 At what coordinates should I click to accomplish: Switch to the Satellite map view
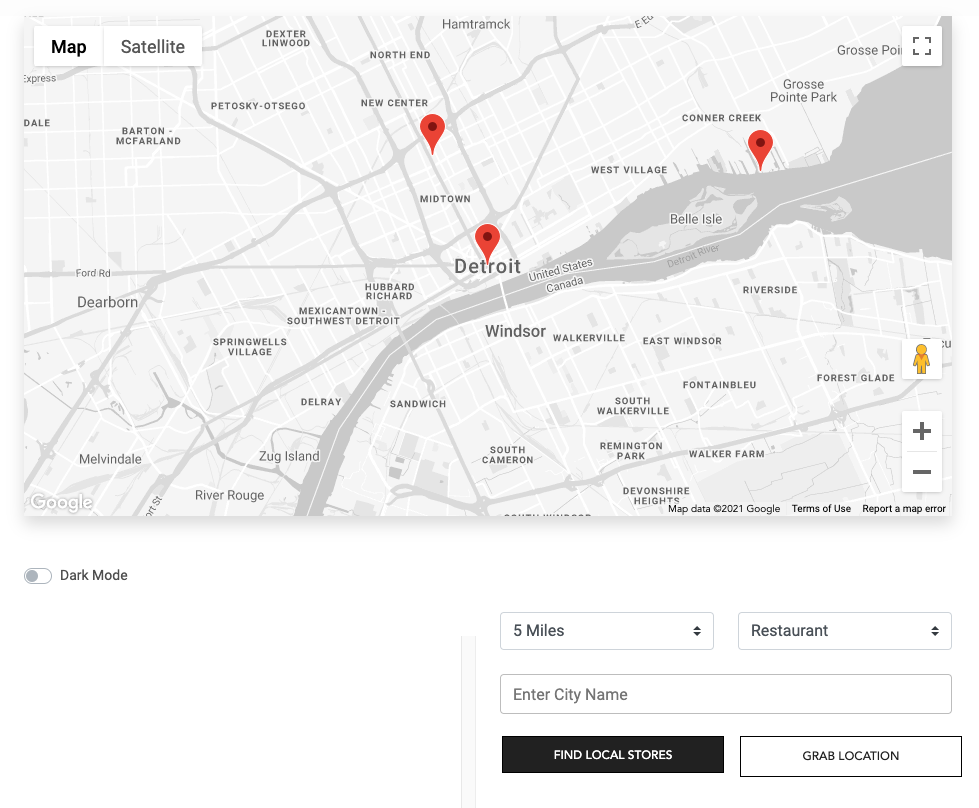point(152,47)
